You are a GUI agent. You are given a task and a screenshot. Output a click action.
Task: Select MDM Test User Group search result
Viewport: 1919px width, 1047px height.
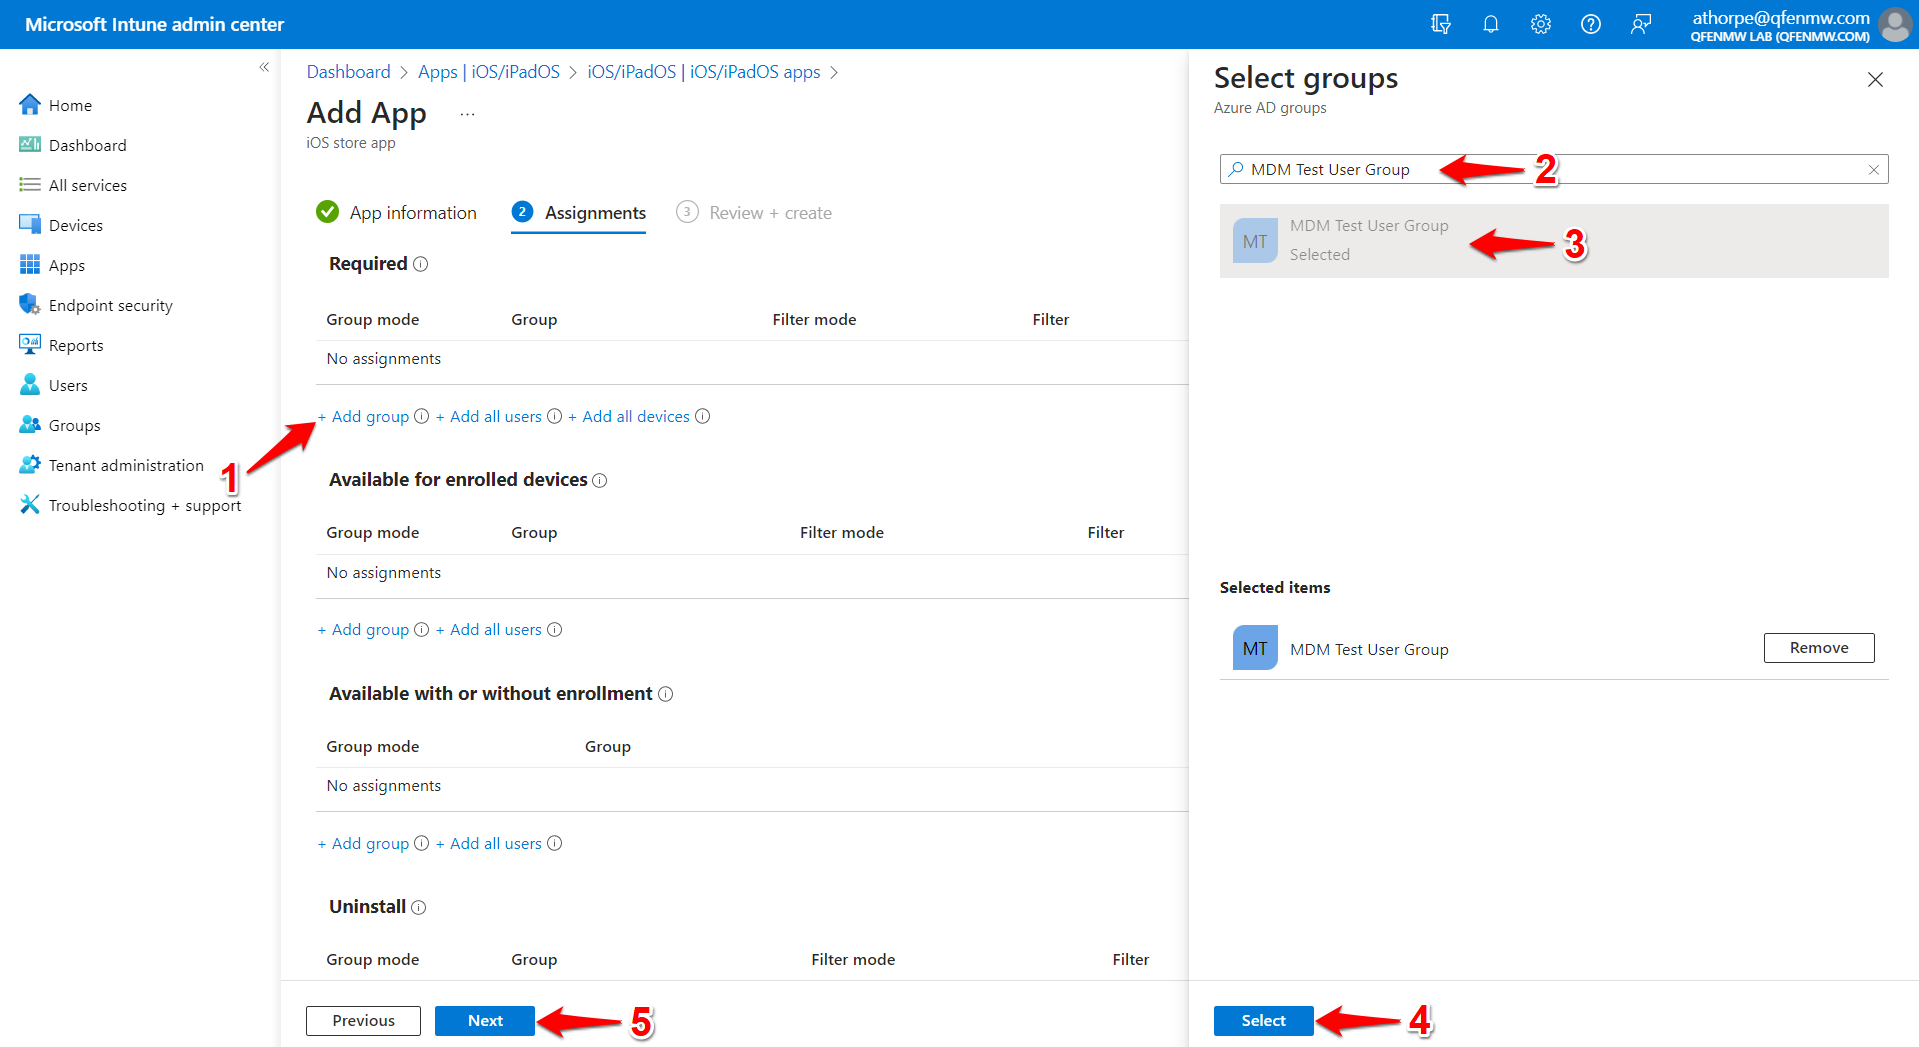pyautogui.click(x=1553, y=241)
